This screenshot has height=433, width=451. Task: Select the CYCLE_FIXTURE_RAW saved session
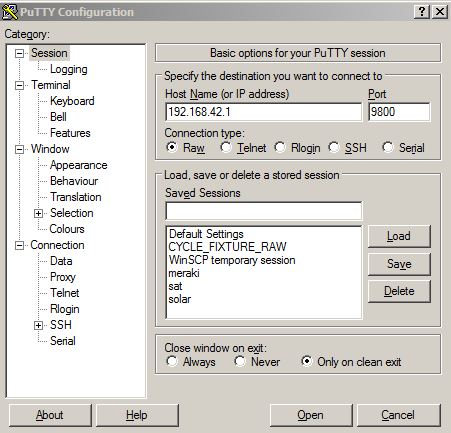[x=227, y=247]
